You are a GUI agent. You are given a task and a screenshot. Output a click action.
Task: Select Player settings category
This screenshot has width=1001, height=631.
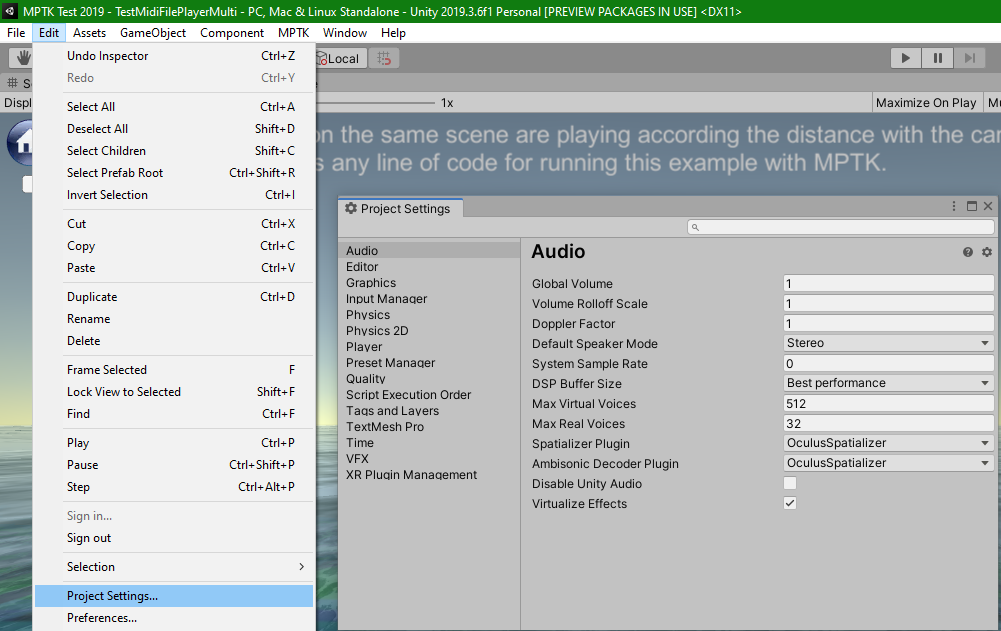[x=430, y=347]
